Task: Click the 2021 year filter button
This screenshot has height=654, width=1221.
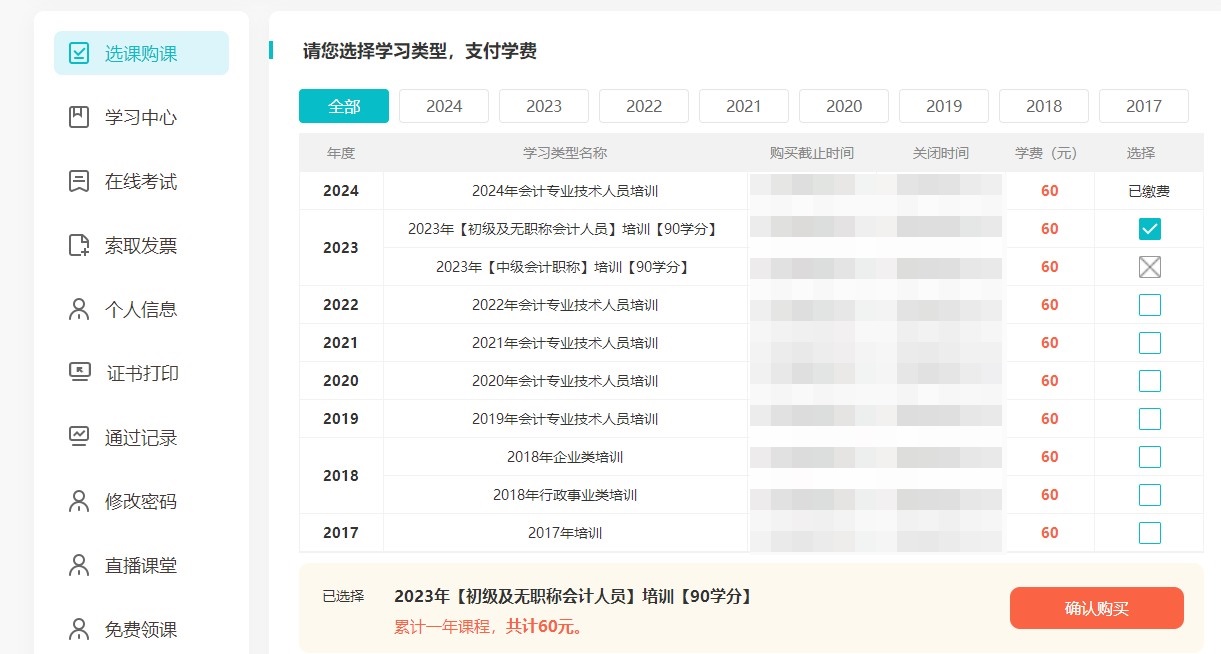Action: 743,105
